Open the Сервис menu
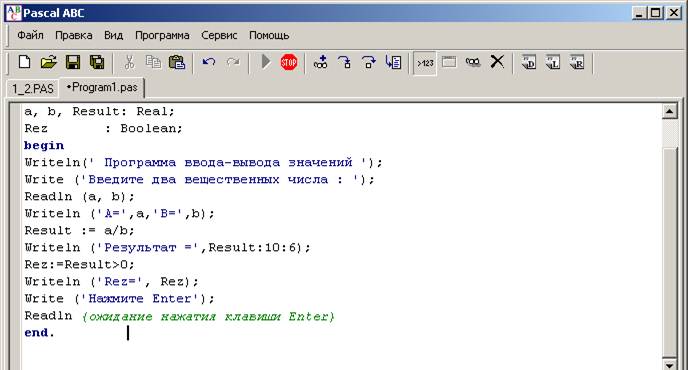This screenshot has height=370, width=688. pyautogui.click(x=219, y=35)
